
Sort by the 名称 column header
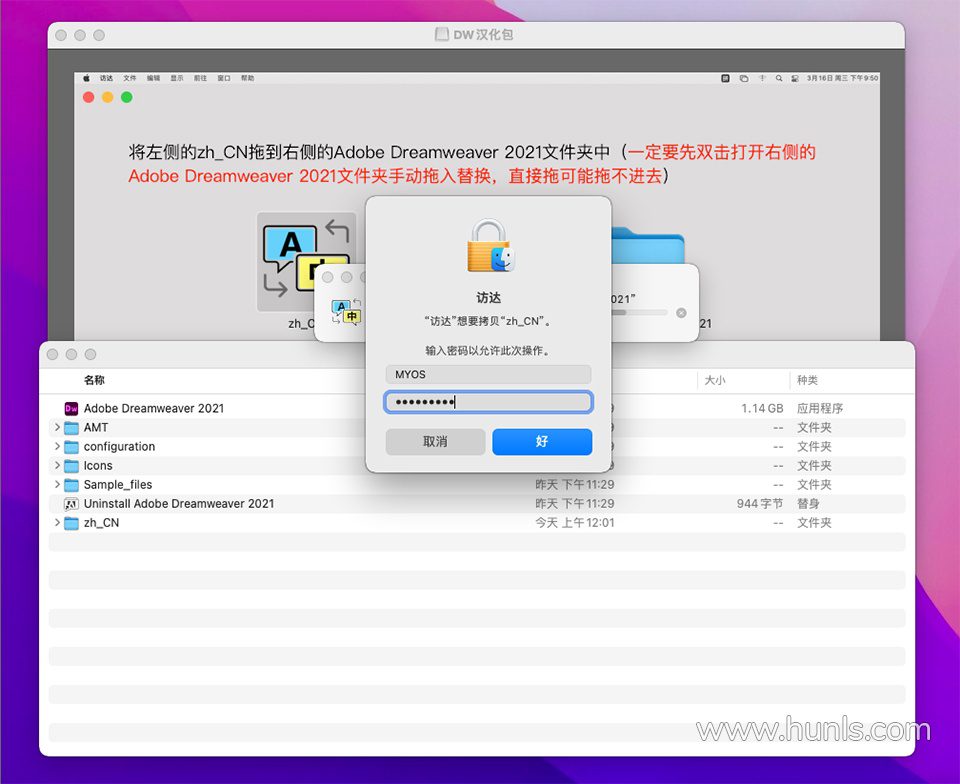point(94,380)
